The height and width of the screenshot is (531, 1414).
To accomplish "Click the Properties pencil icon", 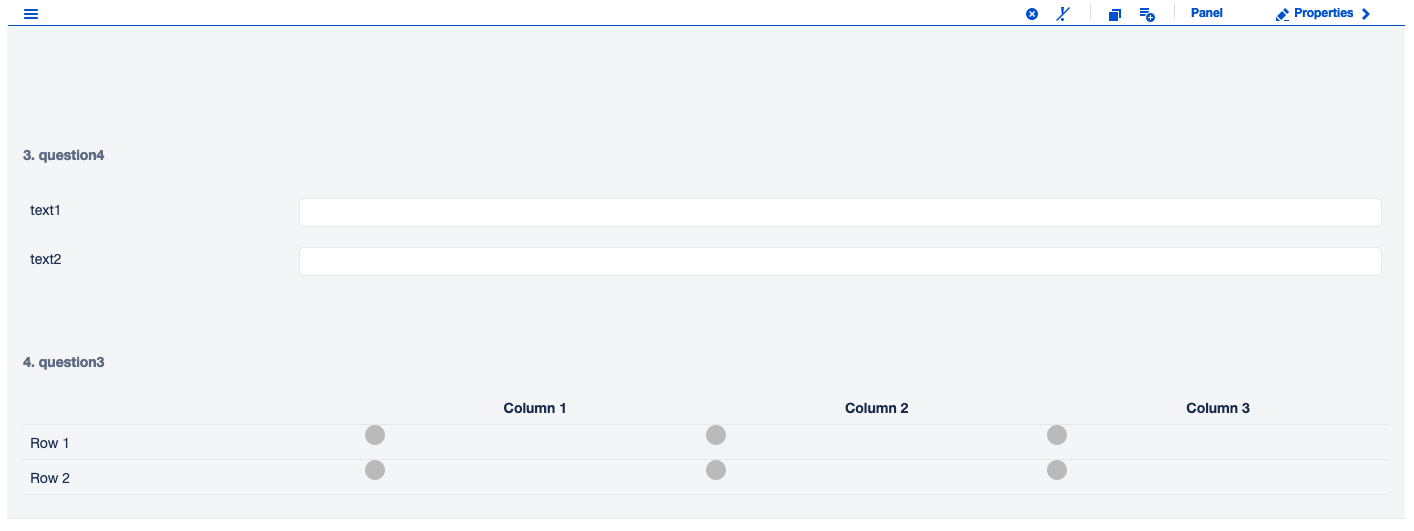I will click(1283, 14).
